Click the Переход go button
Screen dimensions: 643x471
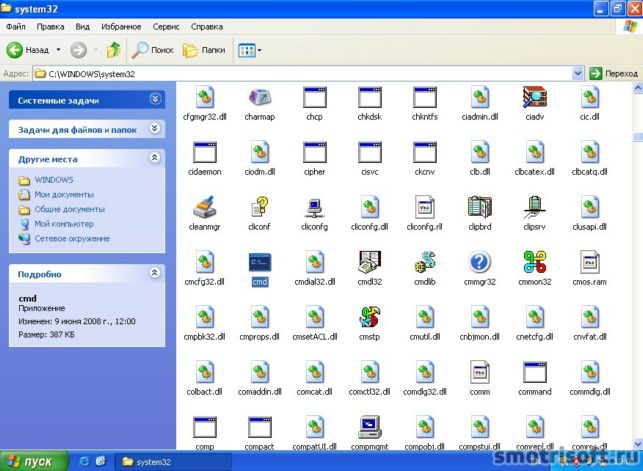(x=613, y=74)
